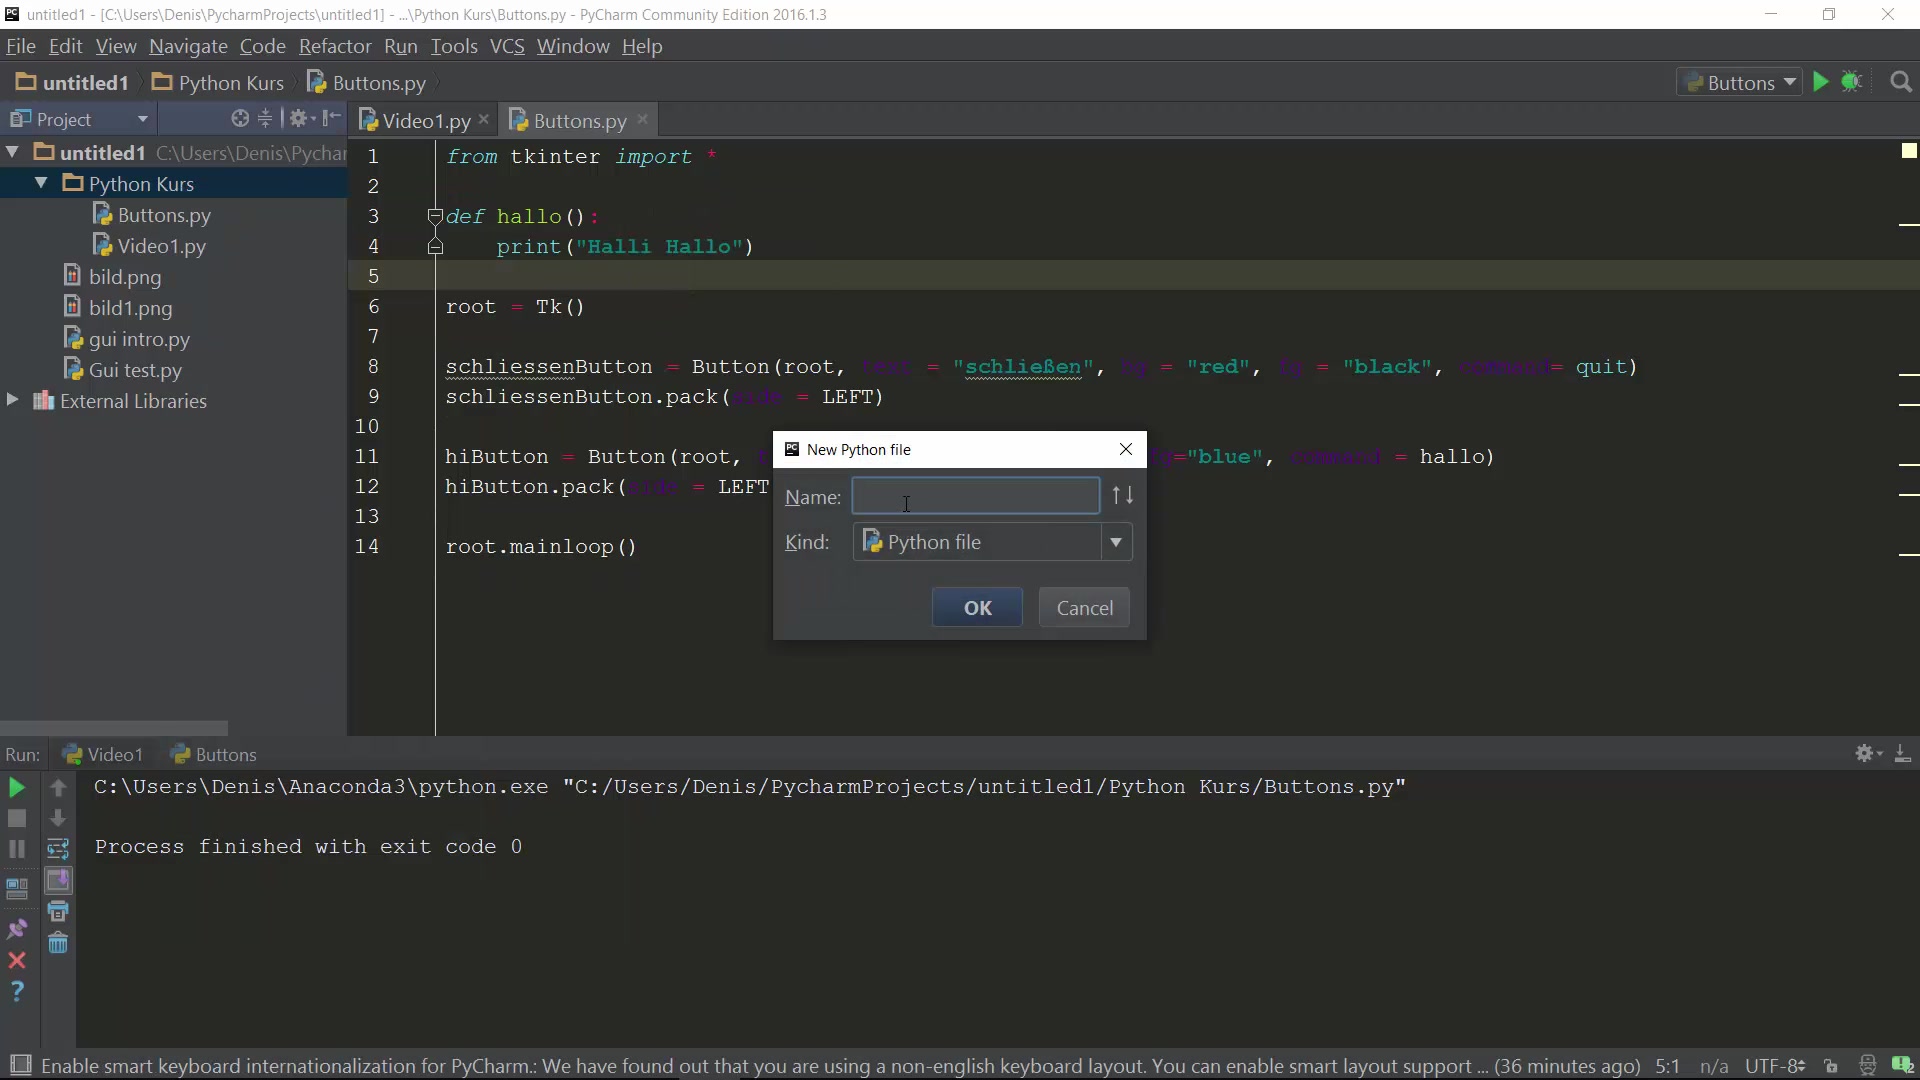
Task: Click the print icon in Run panel
Action: 58,911
